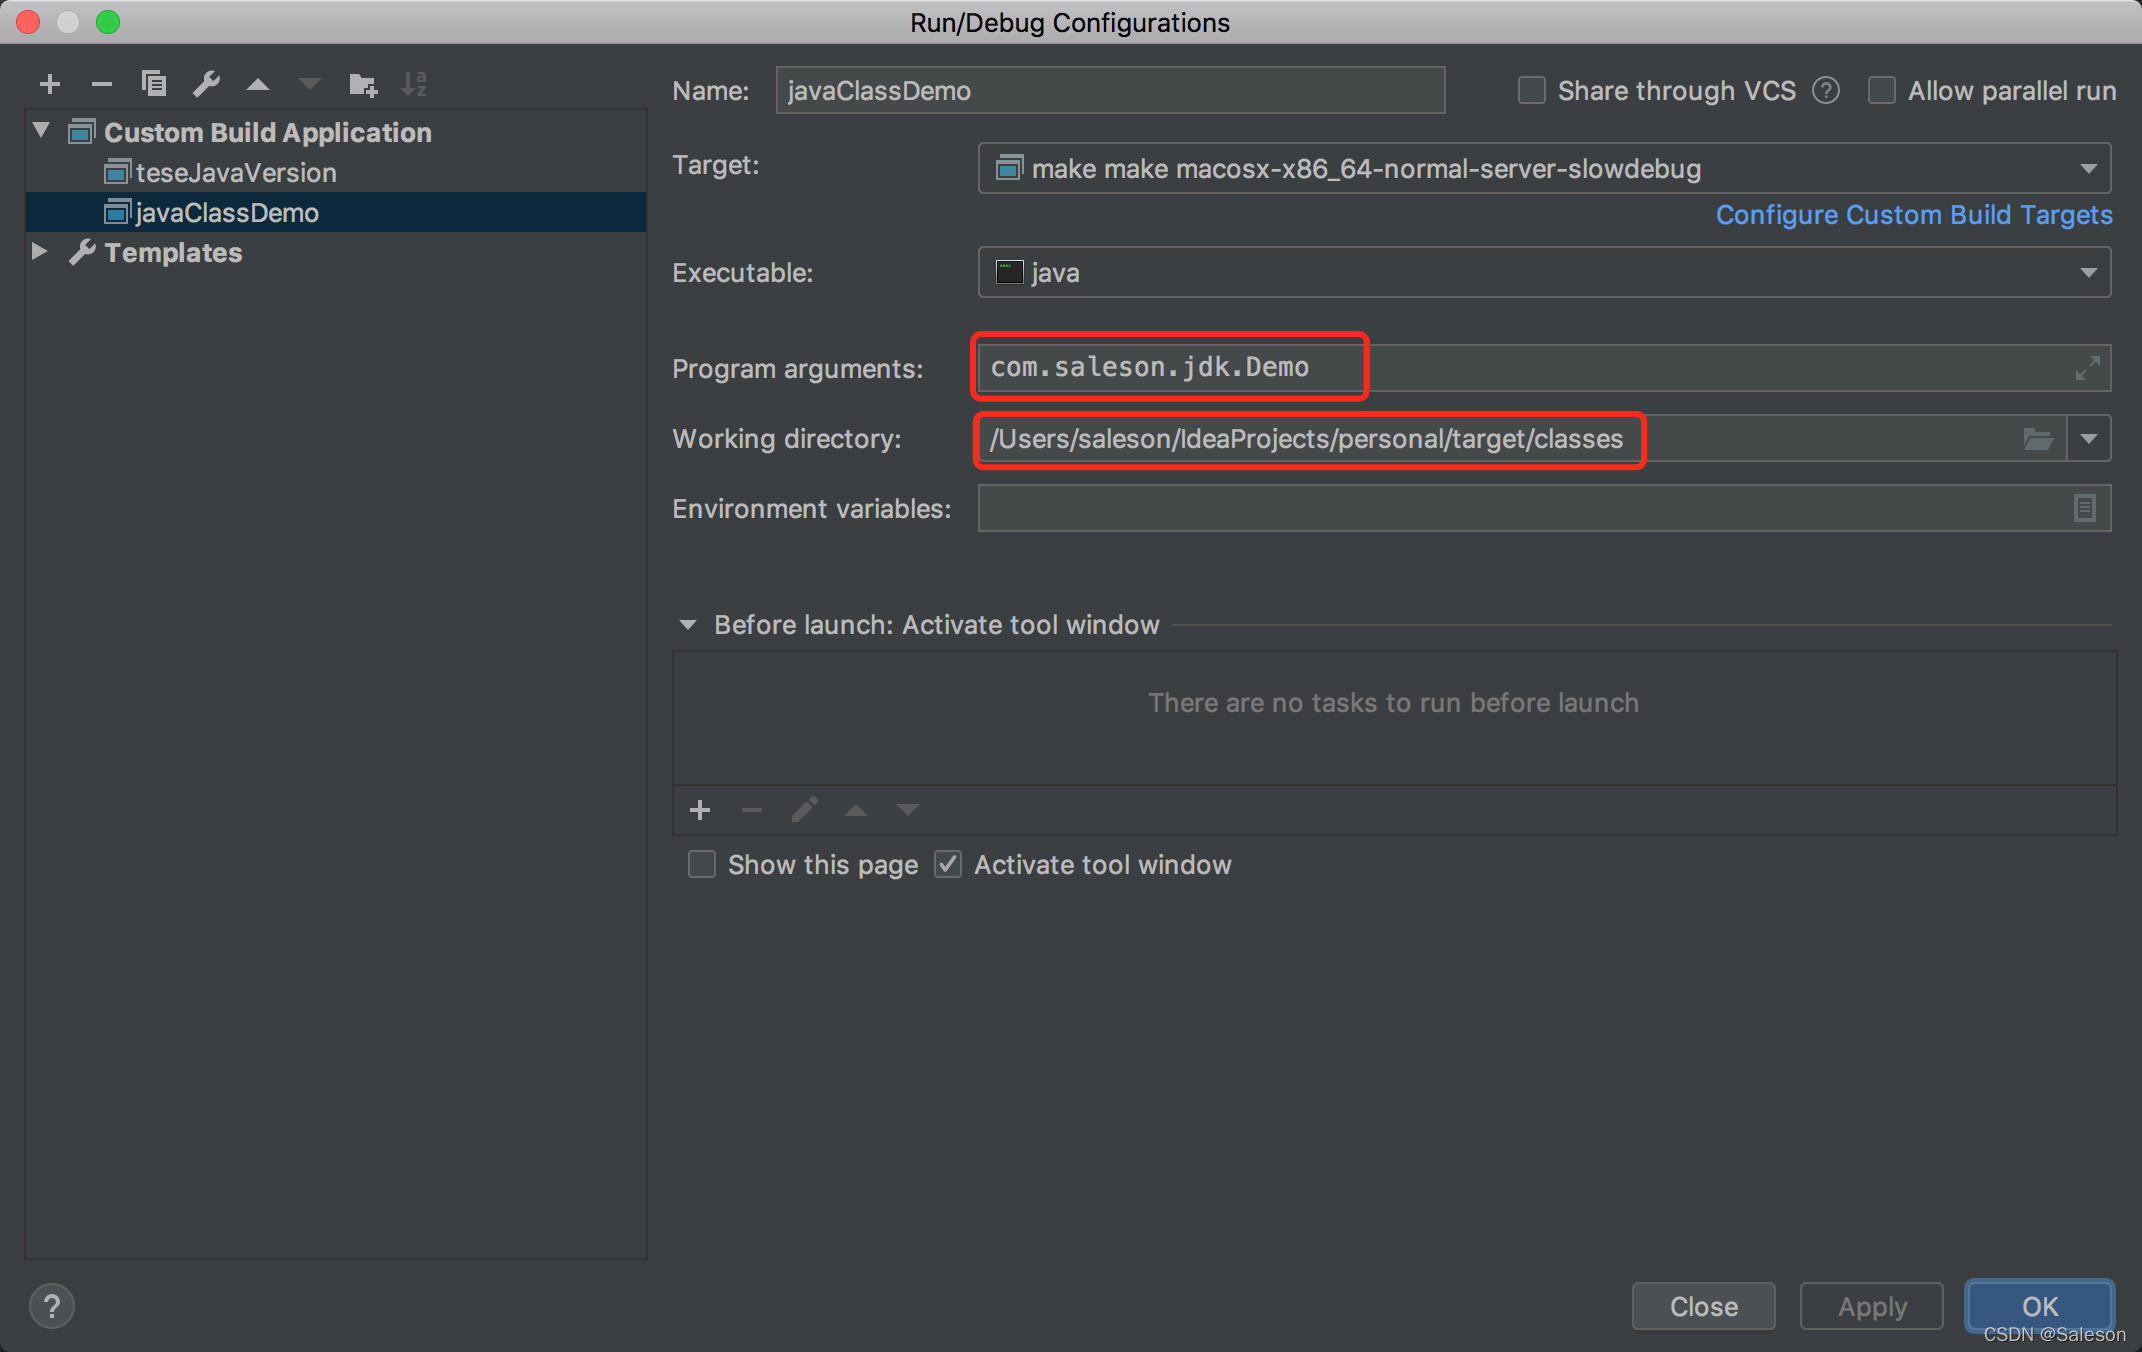Add a before launch task
The image size is (2142, 1352).
(700, 810)
